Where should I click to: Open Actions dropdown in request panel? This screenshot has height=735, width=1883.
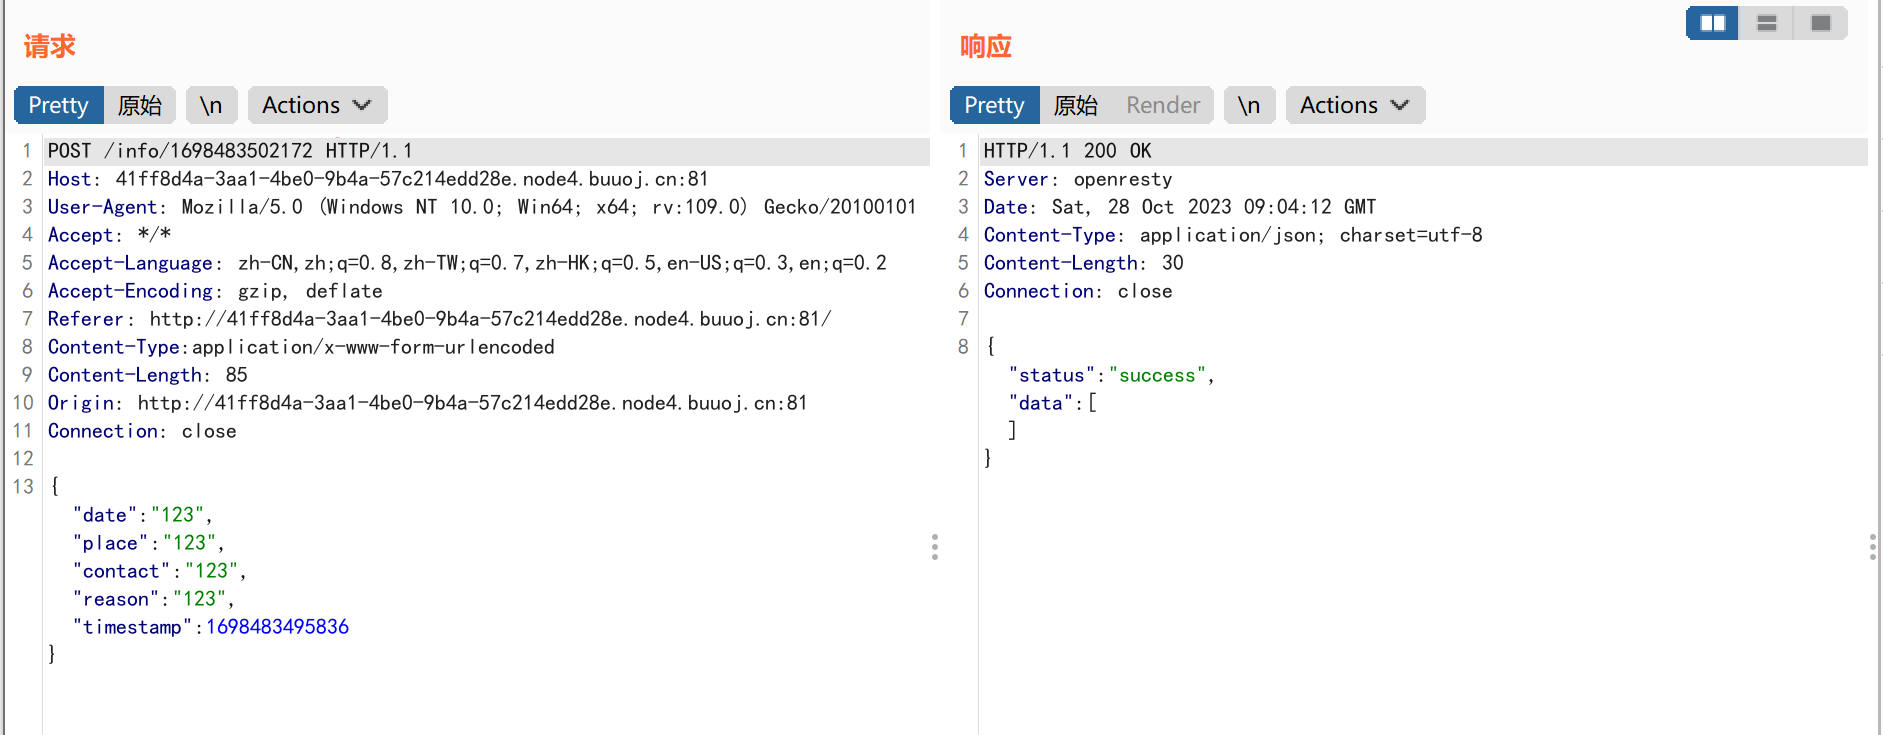(x=317, y=105)
